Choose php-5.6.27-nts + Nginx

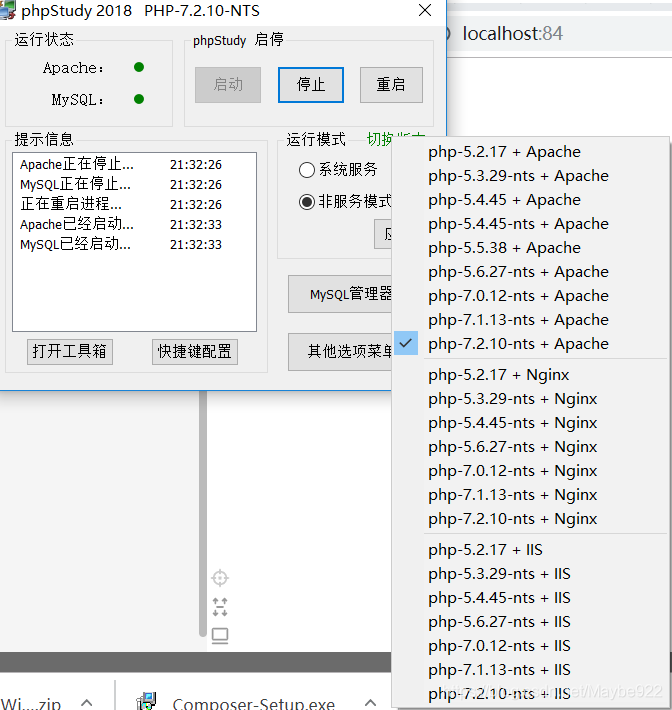pyautogui.click(x=531, y=447)
